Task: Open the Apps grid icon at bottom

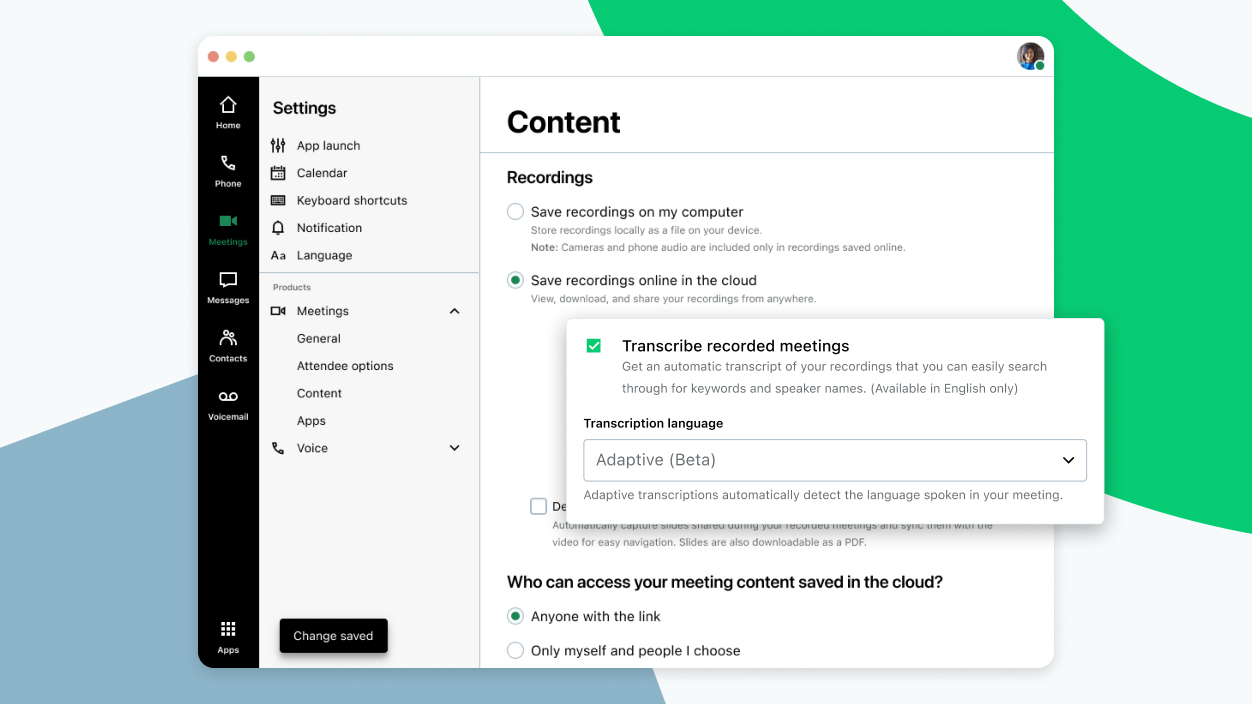Action: pyautogui.click(x=228, y=631)
